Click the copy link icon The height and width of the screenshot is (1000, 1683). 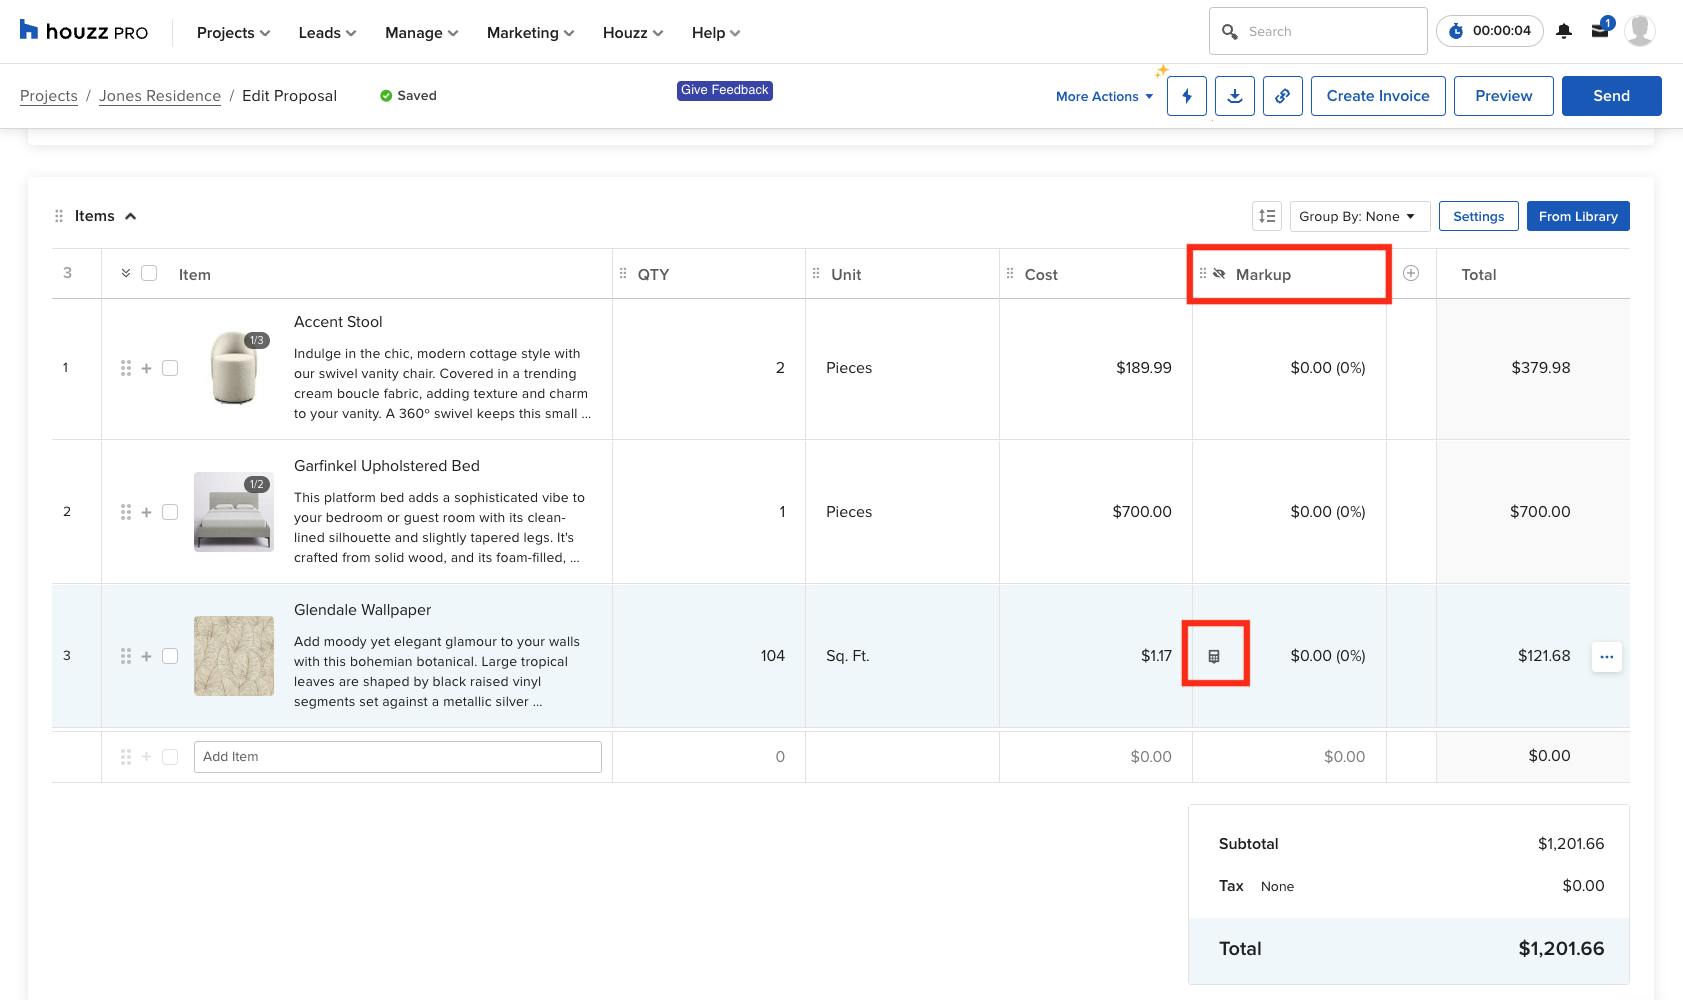1283,96
